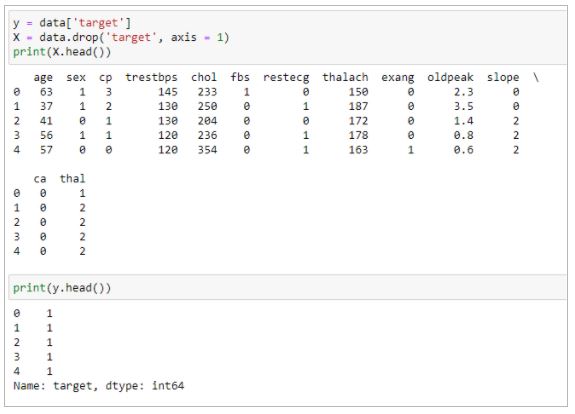Click the oldpeak column header

point(450,77)
